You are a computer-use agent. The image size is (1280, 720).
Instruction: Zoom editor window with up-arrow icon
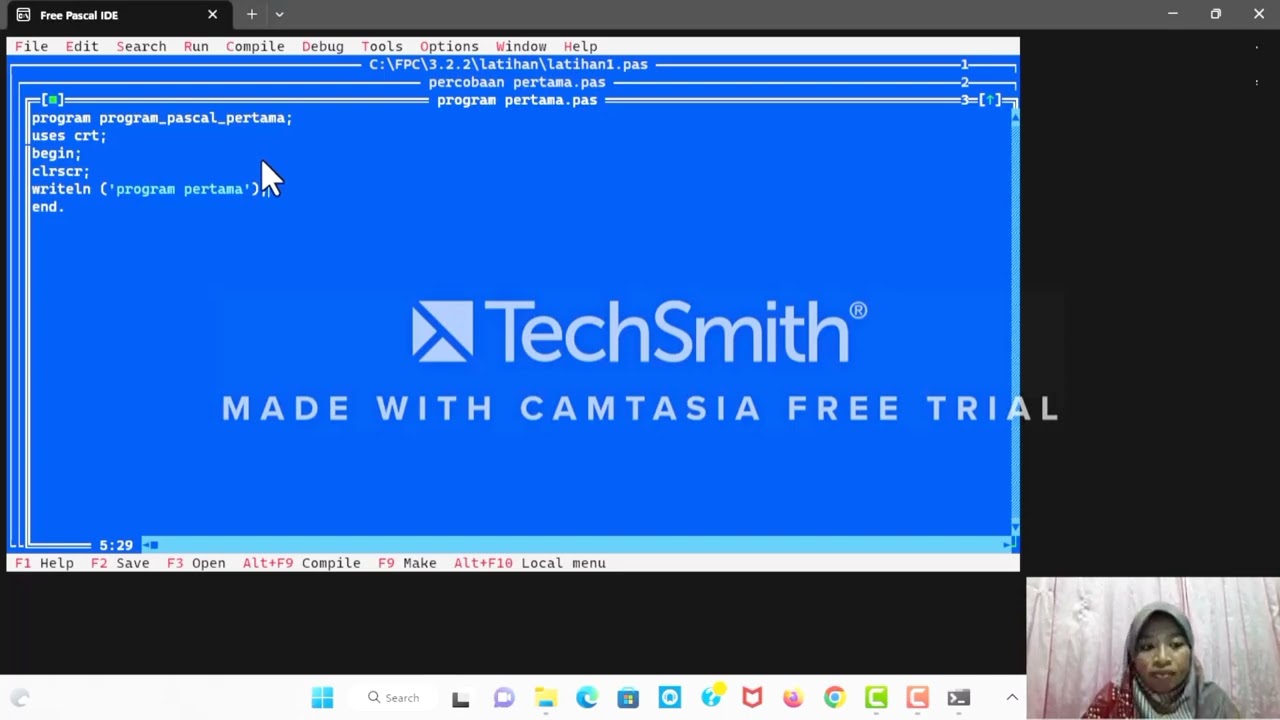(x=989, y=100)
